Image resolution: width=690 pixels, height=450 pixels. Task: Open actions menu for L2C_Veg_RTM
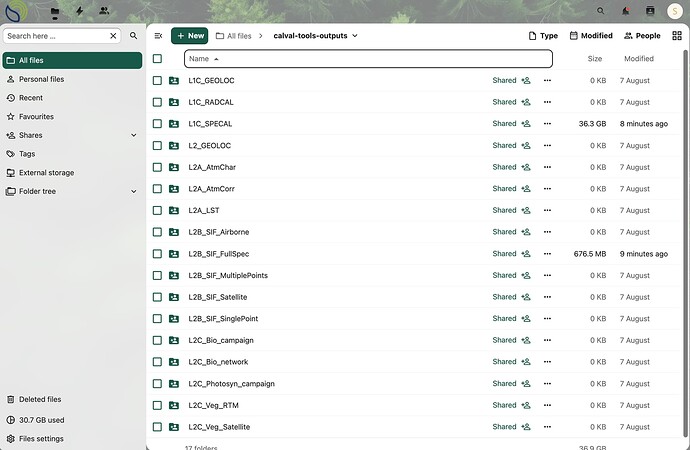547,405
